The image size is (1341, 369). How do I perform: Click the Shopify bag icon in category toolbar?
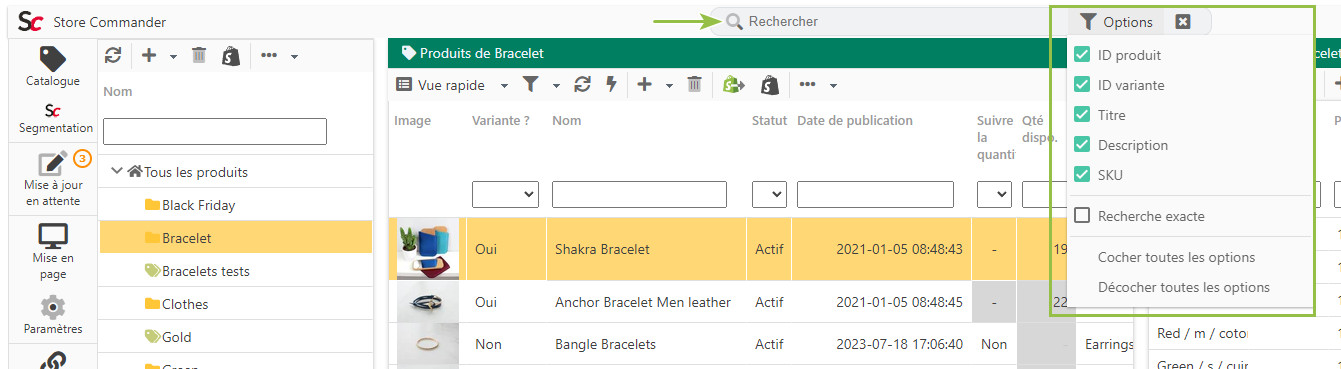230,56
